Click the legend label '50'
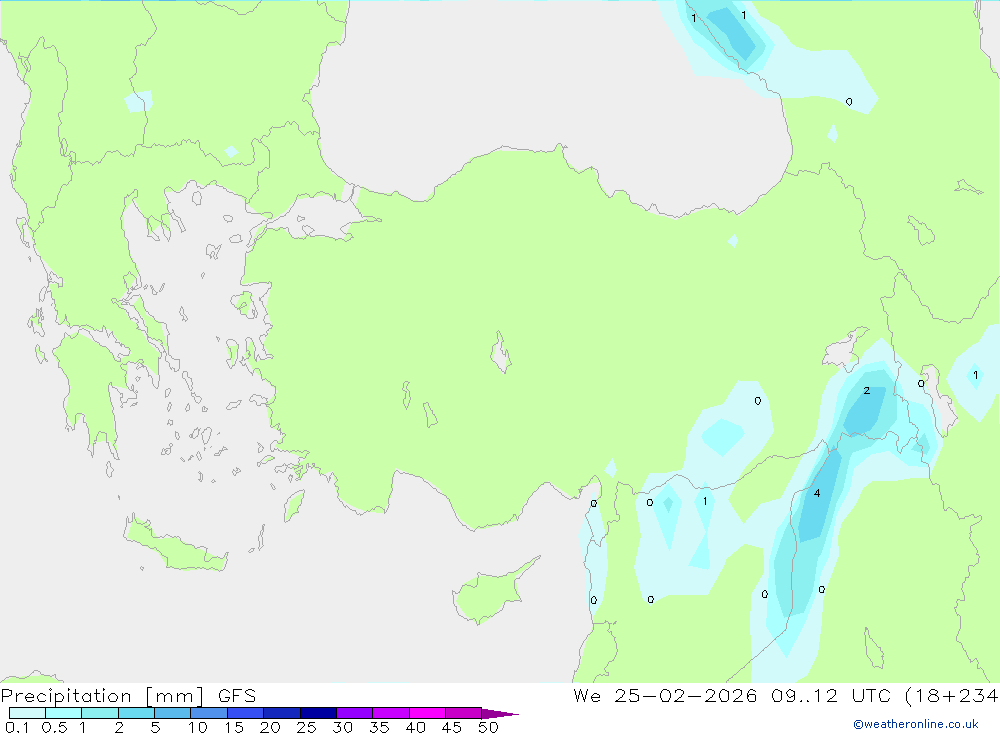Image resolution: width=1000 pixels, height=733 pixels. click(x=488, y=727)
